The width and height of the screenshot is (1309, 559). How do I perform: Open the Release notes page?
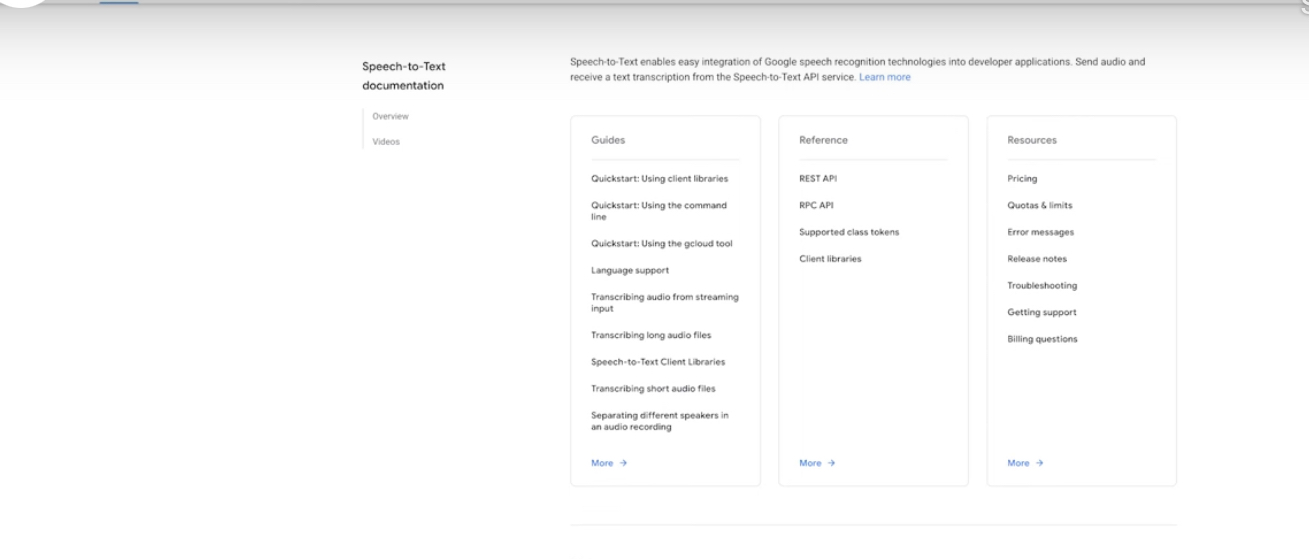pyautogui.click(x=1037, y=259)
